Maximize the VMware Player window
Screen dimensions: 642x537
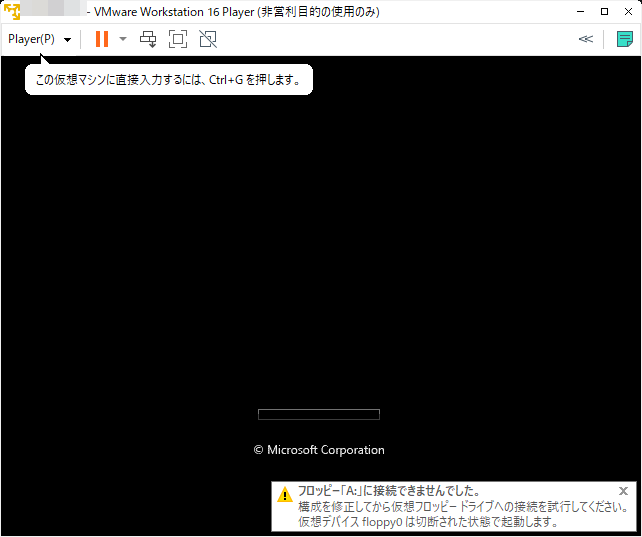pyautogui.click(x=604, y=11)
